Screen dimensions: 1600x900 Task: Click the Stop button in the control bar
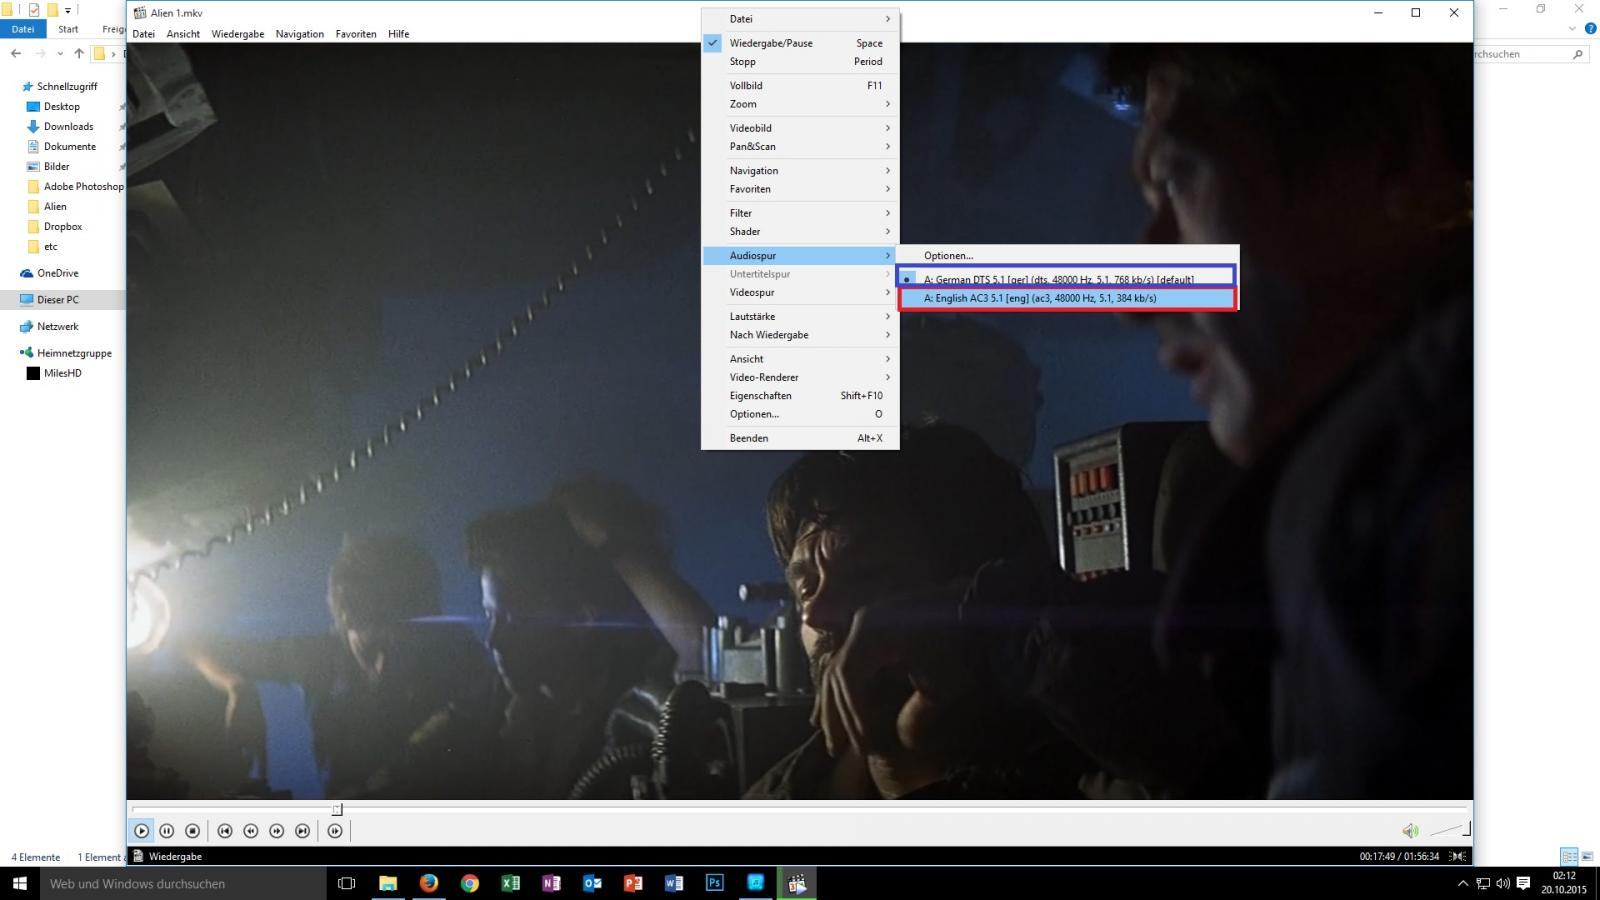[193, 831]
